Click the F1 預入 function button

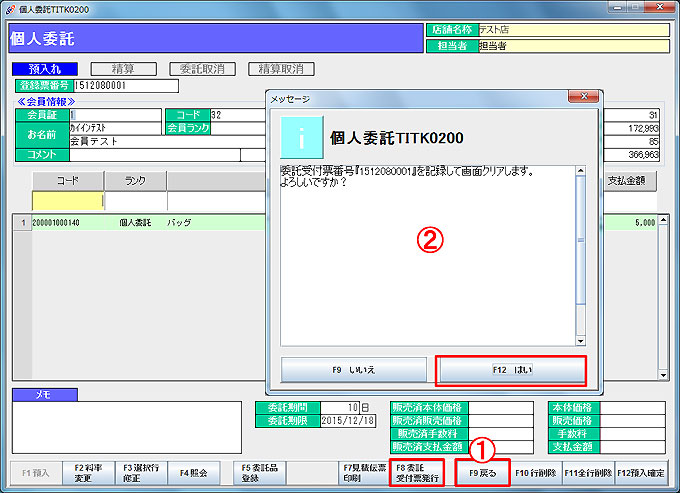pyautogui.click(x=36, y=473)
